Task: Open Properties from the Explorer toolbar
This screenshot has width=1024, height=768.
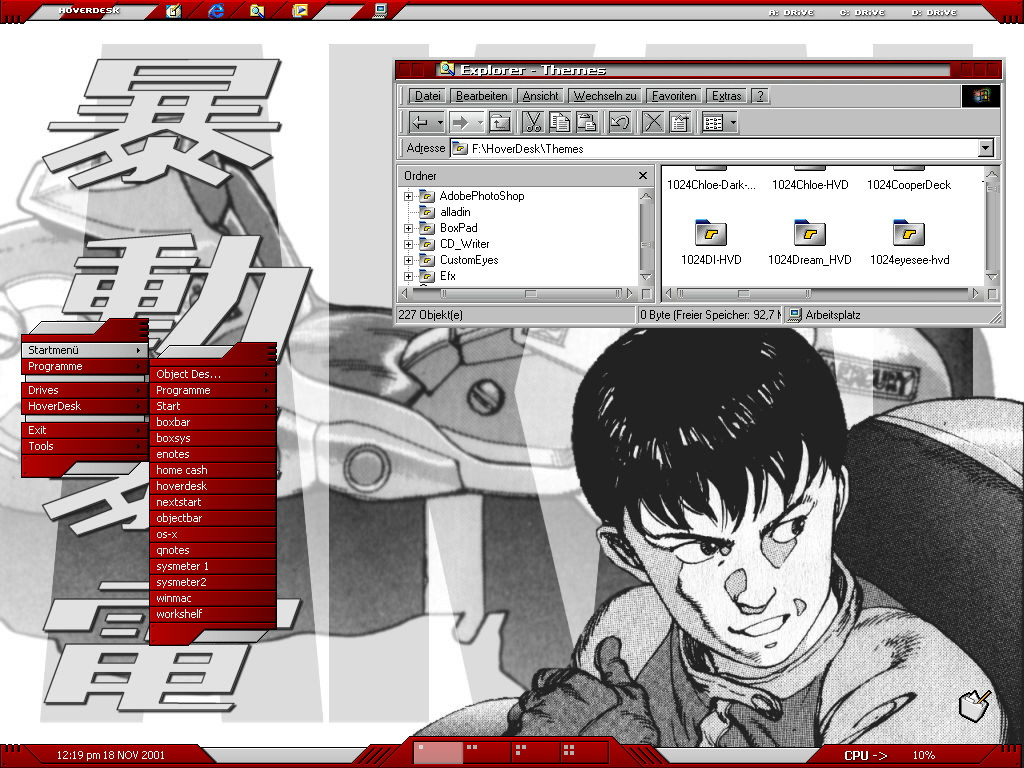Action: [680, 122]
